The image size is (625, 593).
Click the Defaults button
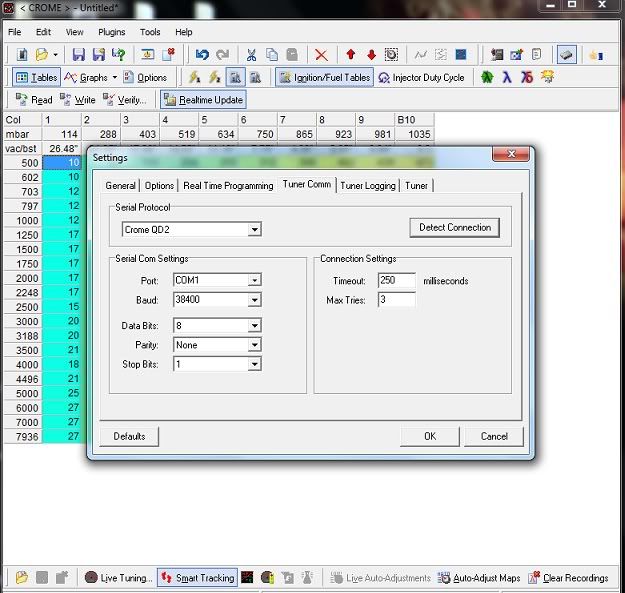click(x=129, y=436)
